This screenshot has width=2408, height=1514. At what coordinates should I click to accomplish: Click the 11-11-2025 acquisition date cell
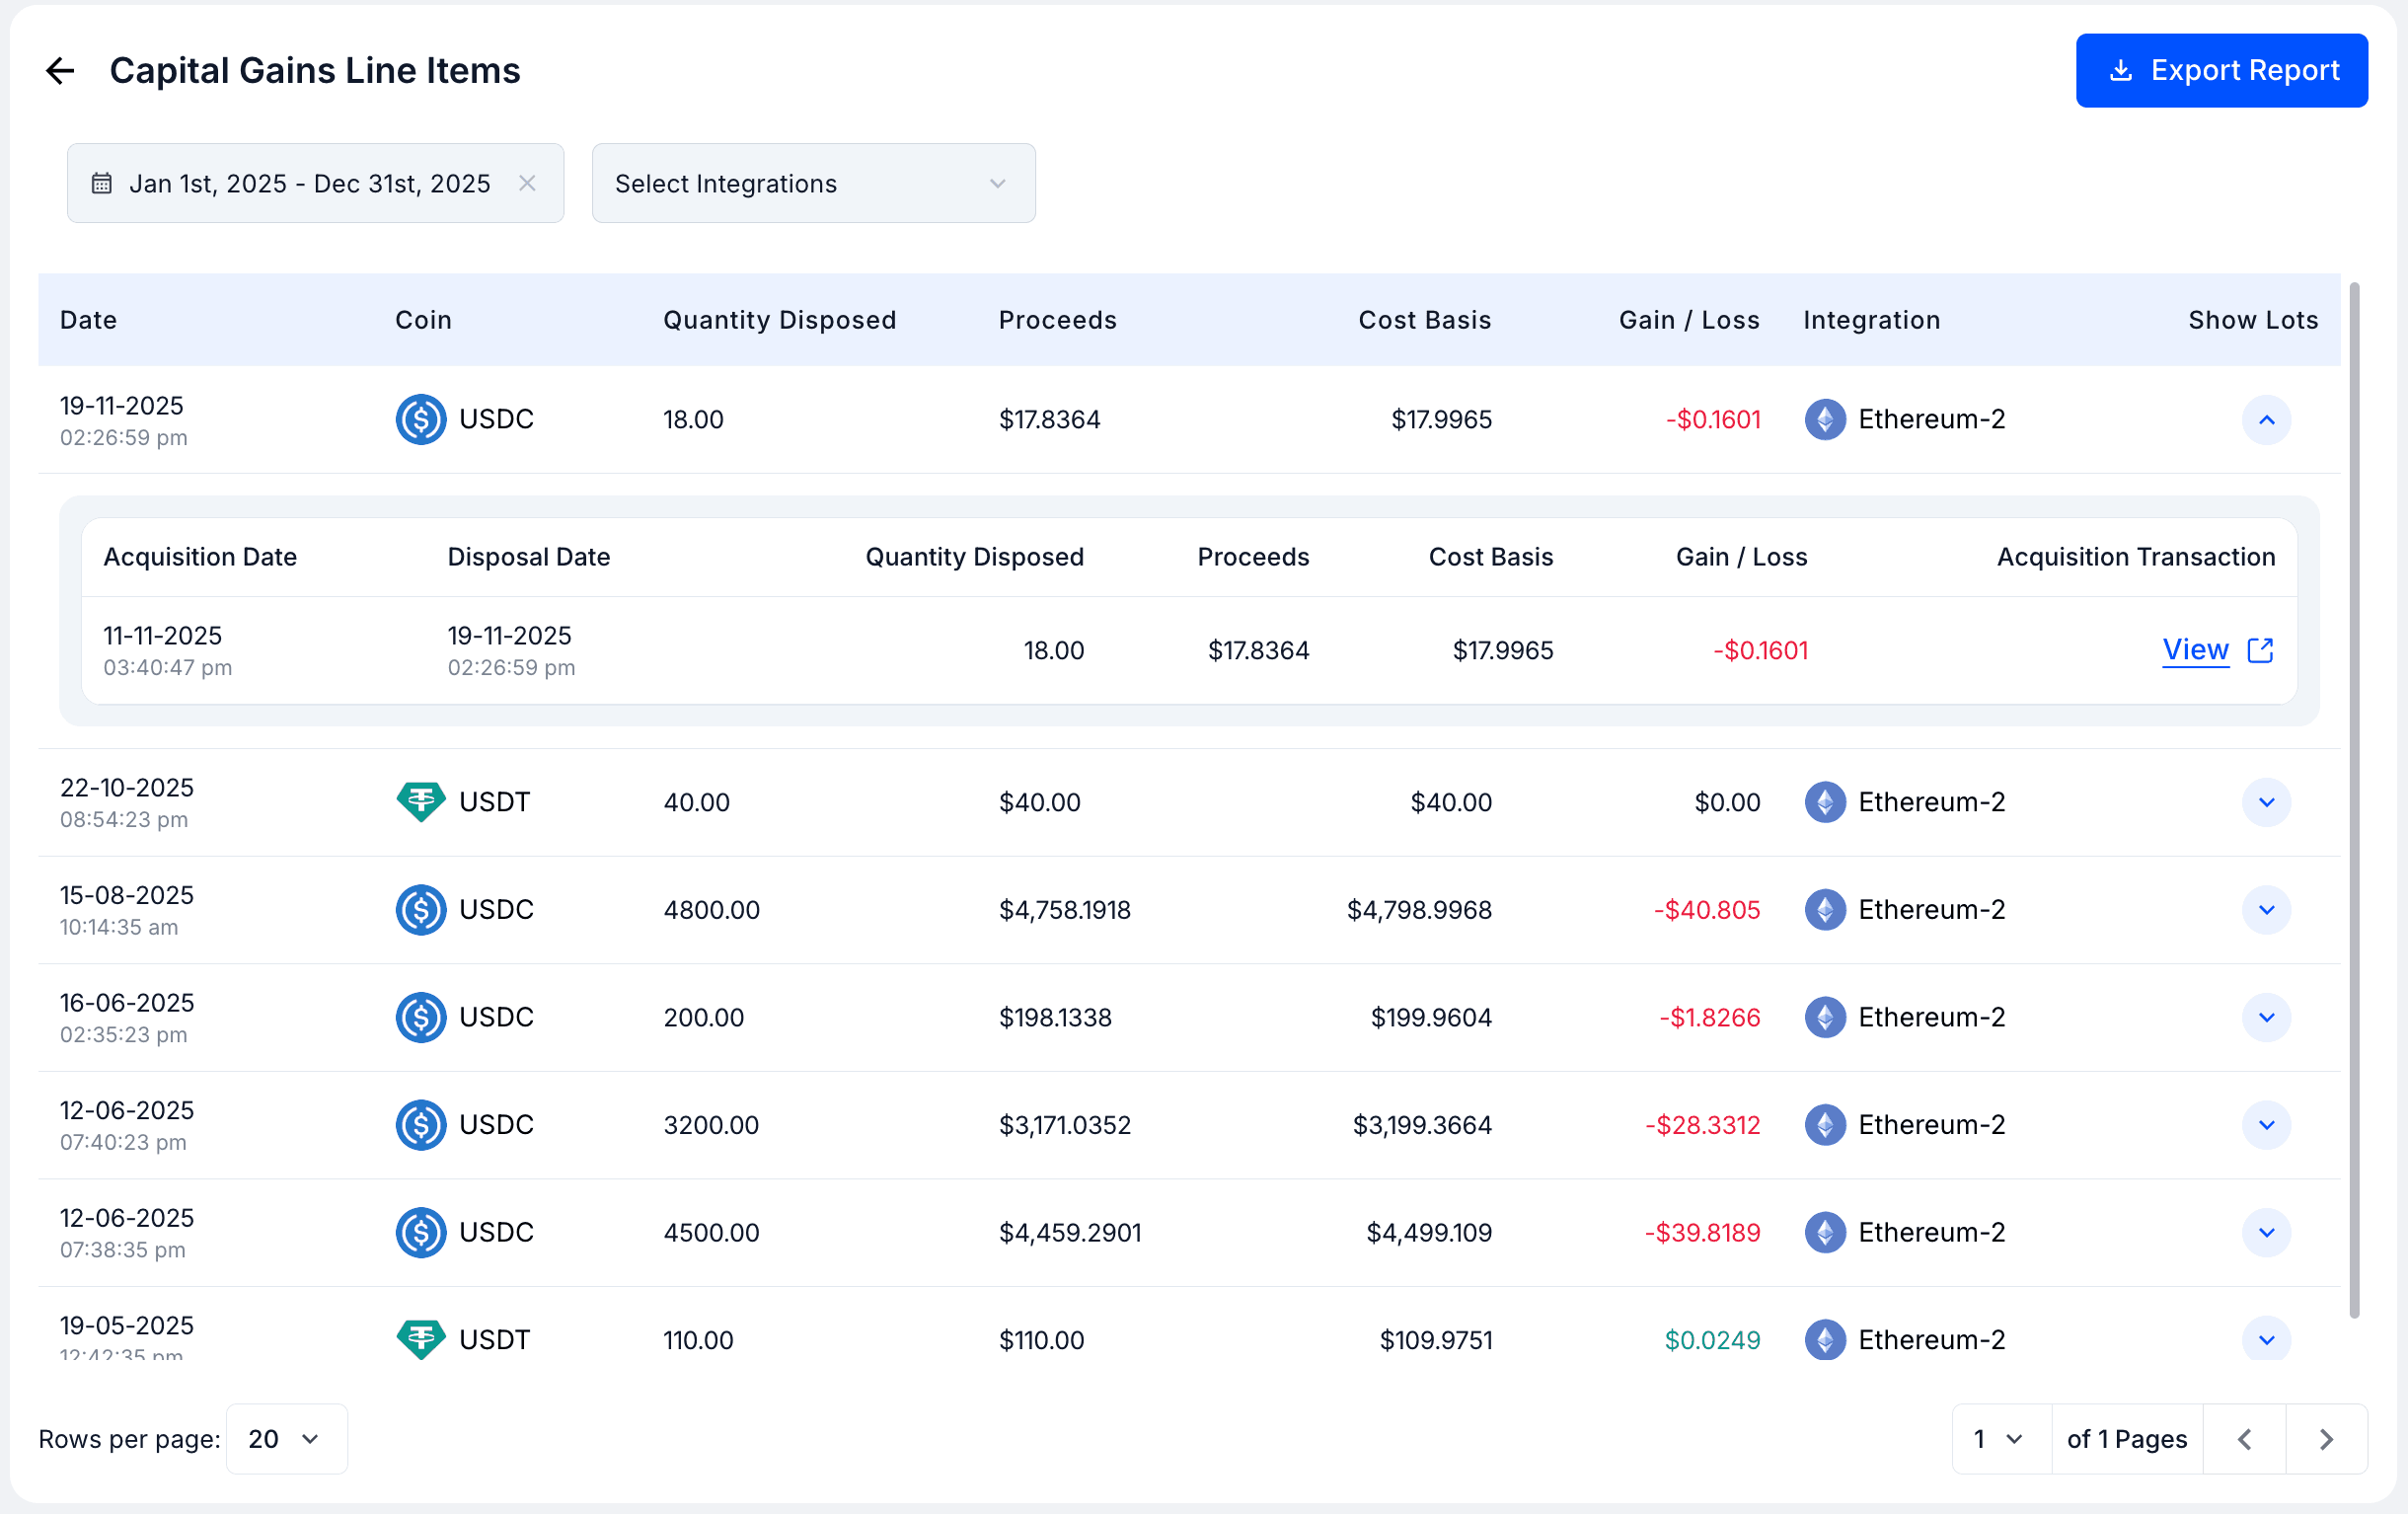pyautogui.click(x=166, y=650)
